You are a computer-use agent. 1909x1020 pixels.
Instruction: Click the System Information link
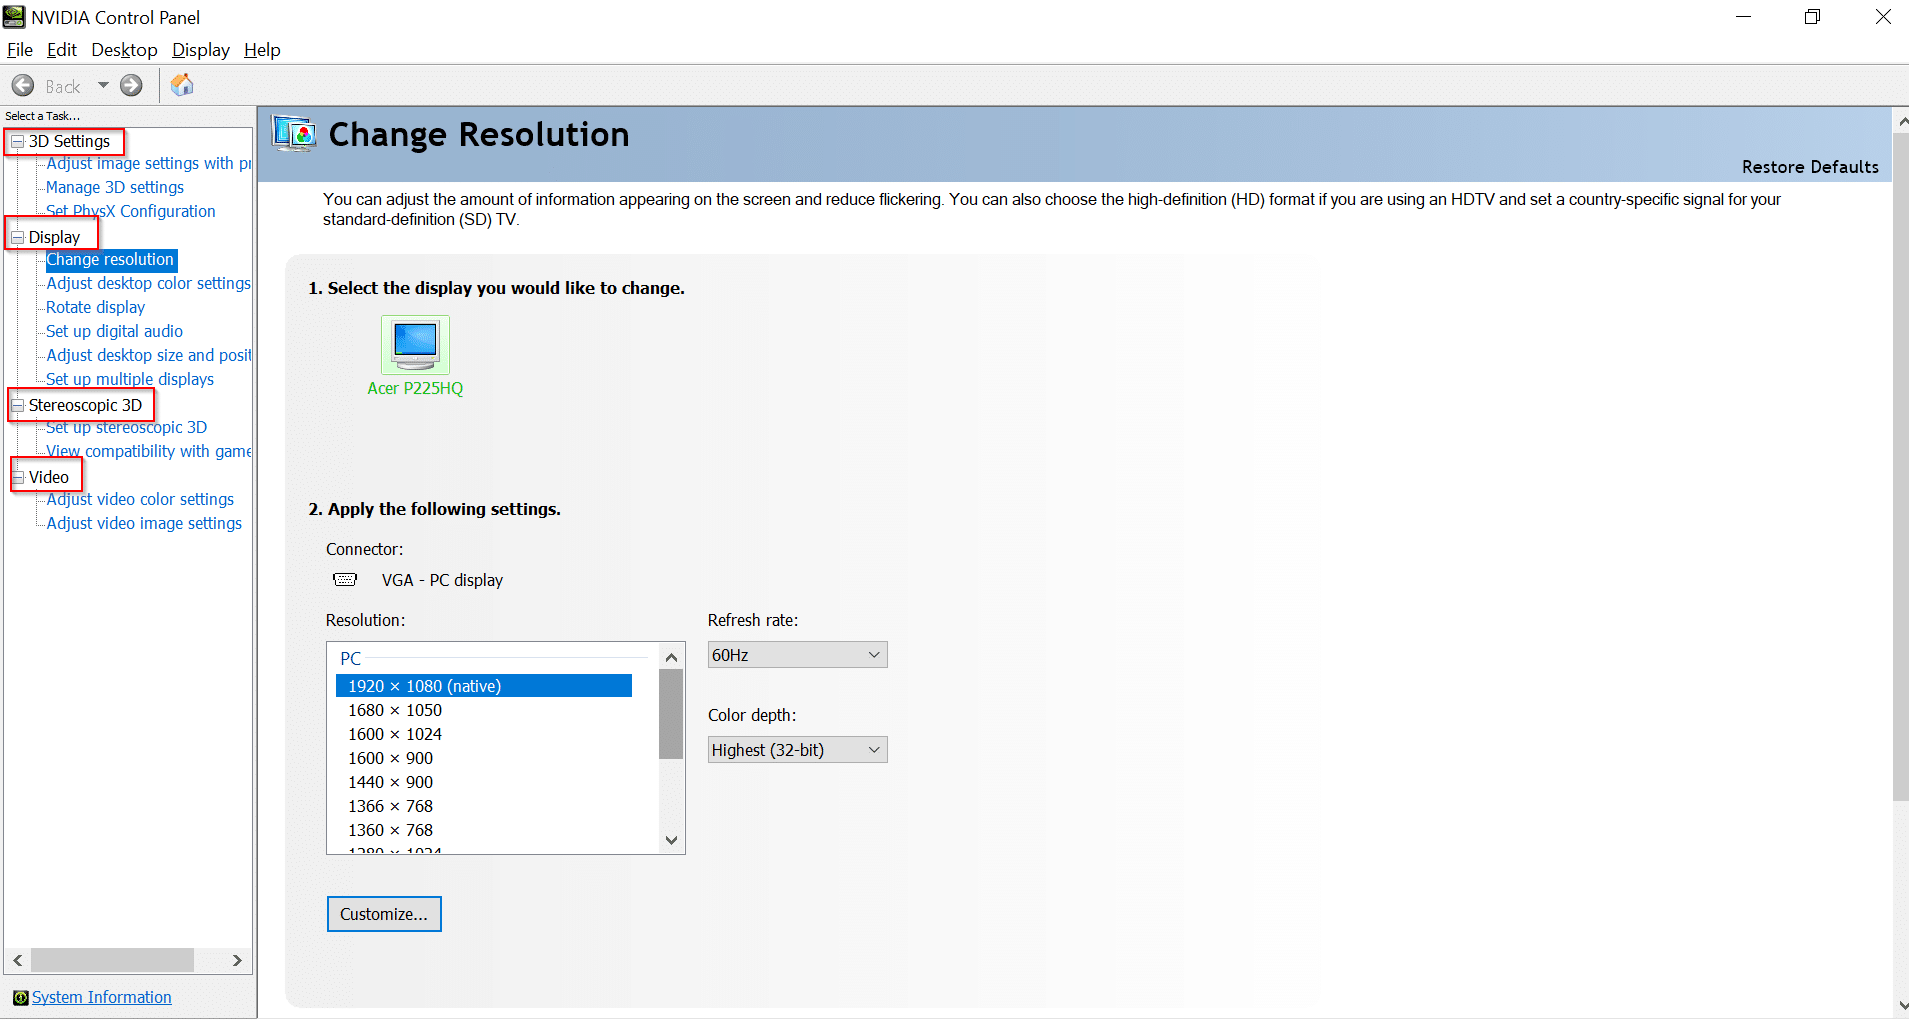click(102, 998)
